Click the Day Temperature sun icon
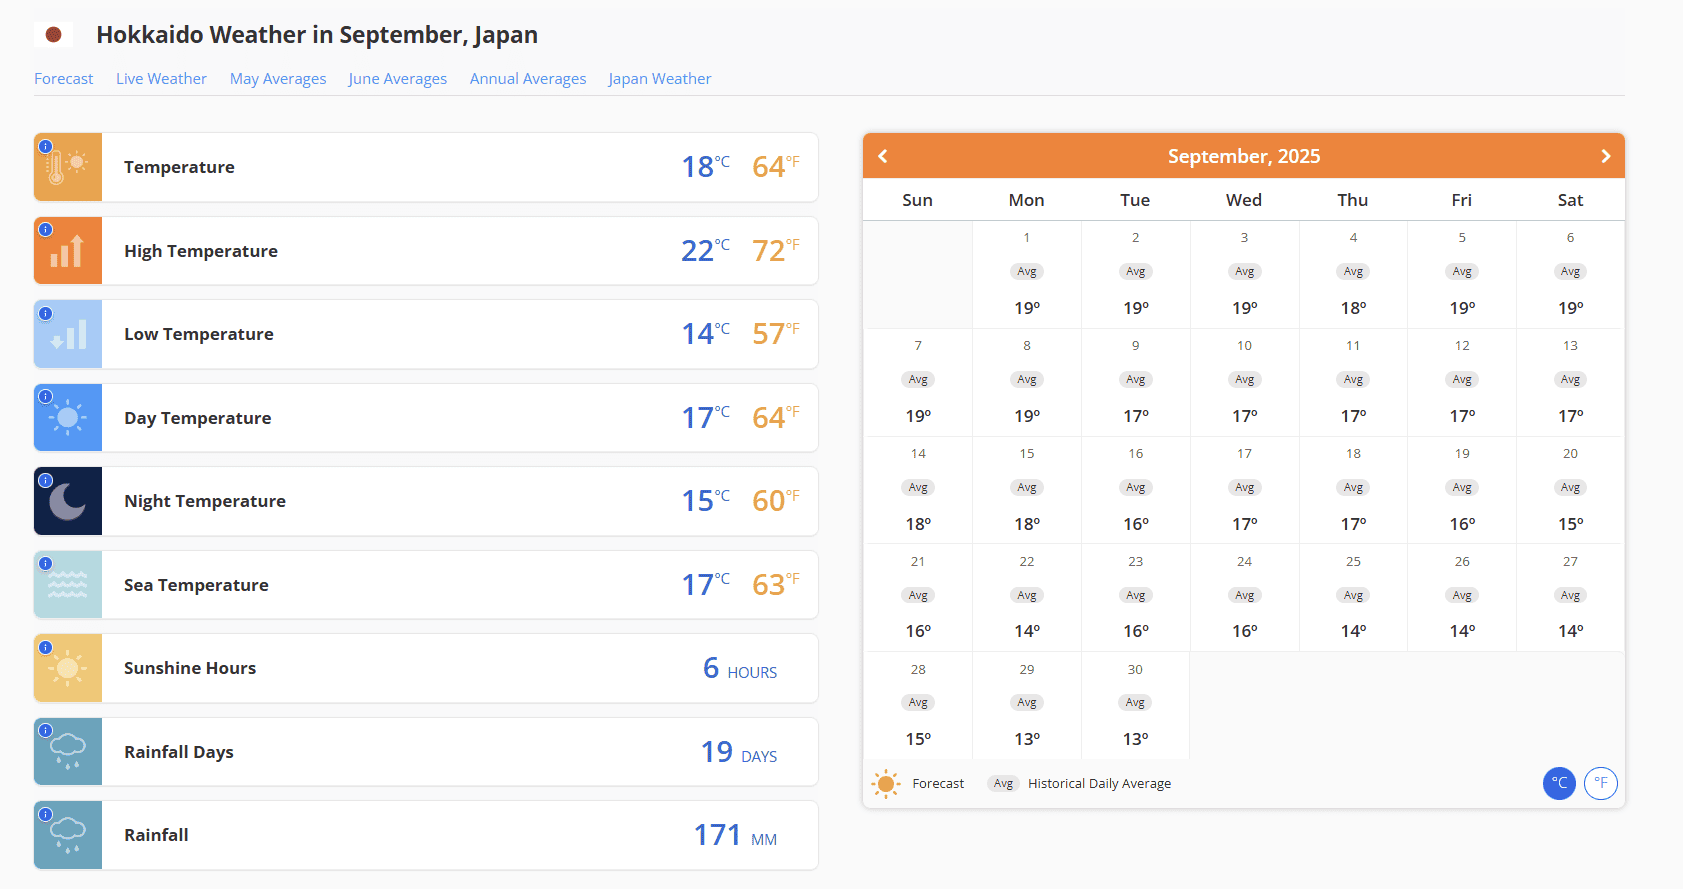The height and width of the screenshot is (889, 1683). click(68, 418)
